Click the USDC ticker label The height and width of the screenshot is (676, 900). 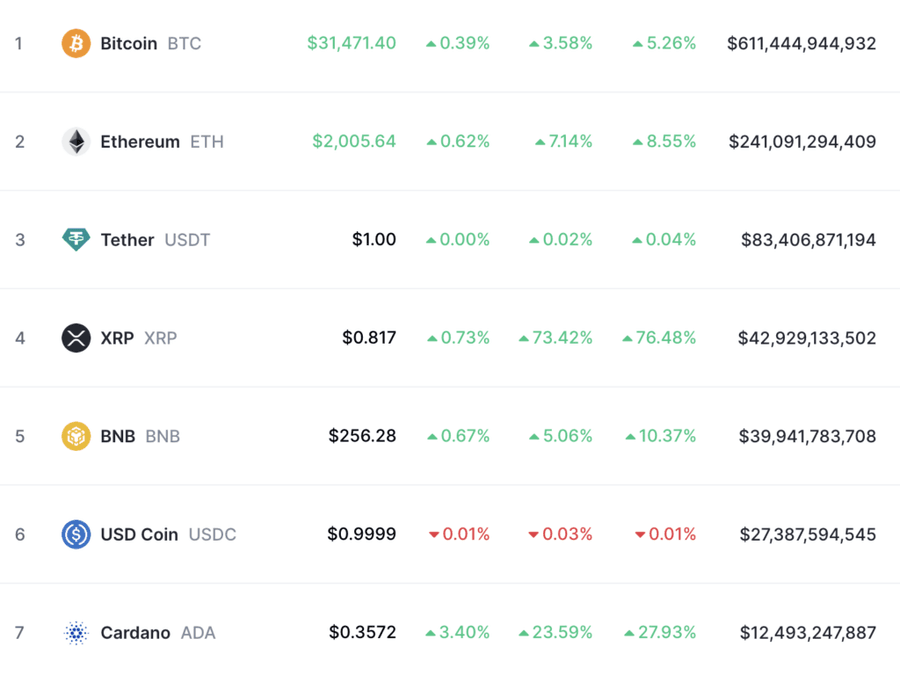point(212,534)
